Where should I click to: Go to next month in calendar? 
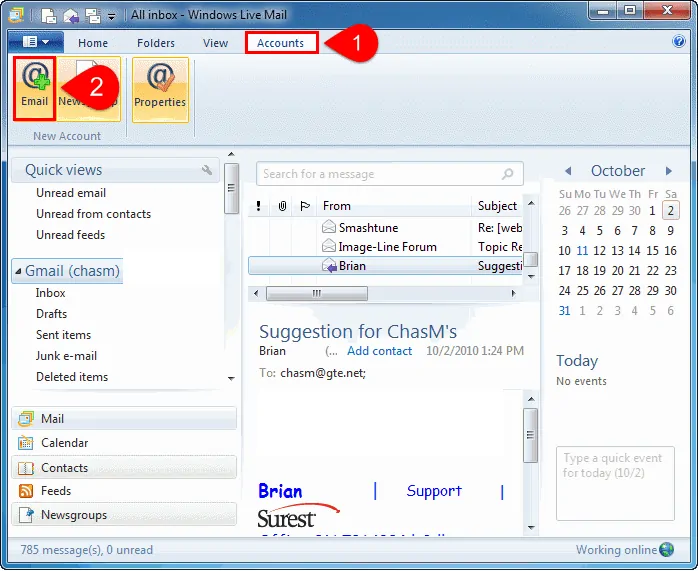(669, 171)
